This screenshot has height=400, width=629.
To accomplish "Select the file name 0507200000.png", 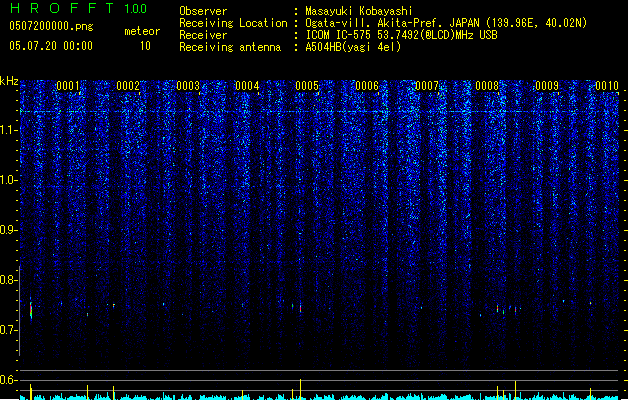I will point(51,26).
